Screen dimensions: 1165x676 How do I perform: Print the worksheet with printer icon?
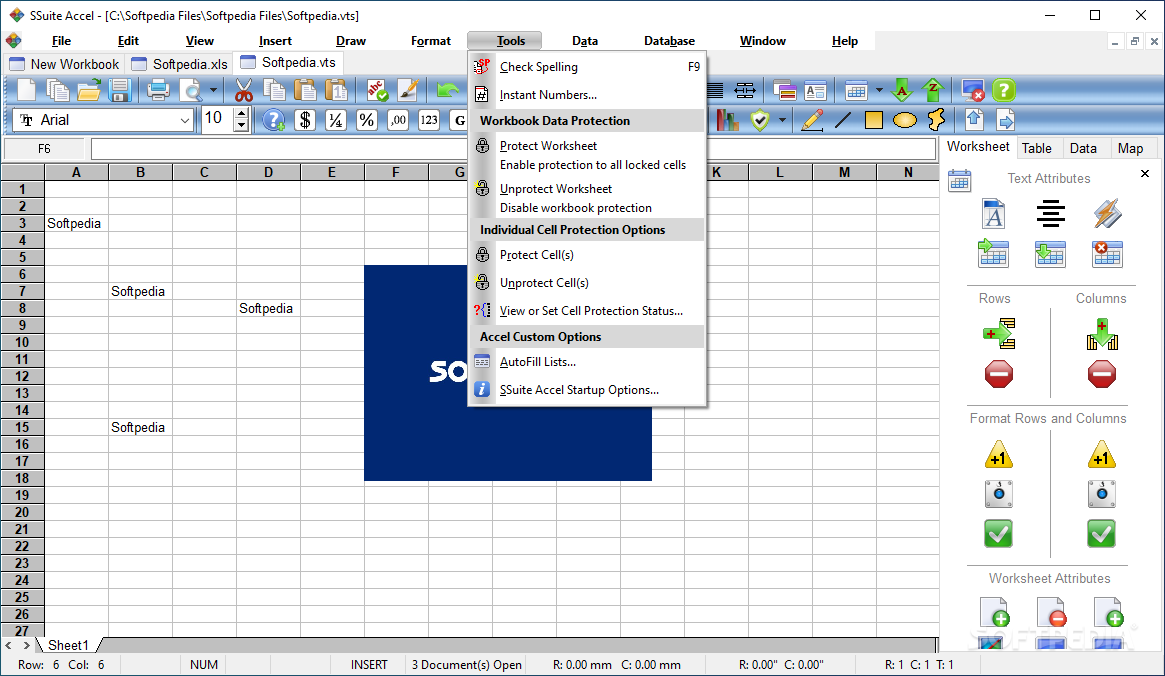coord(158,91)
